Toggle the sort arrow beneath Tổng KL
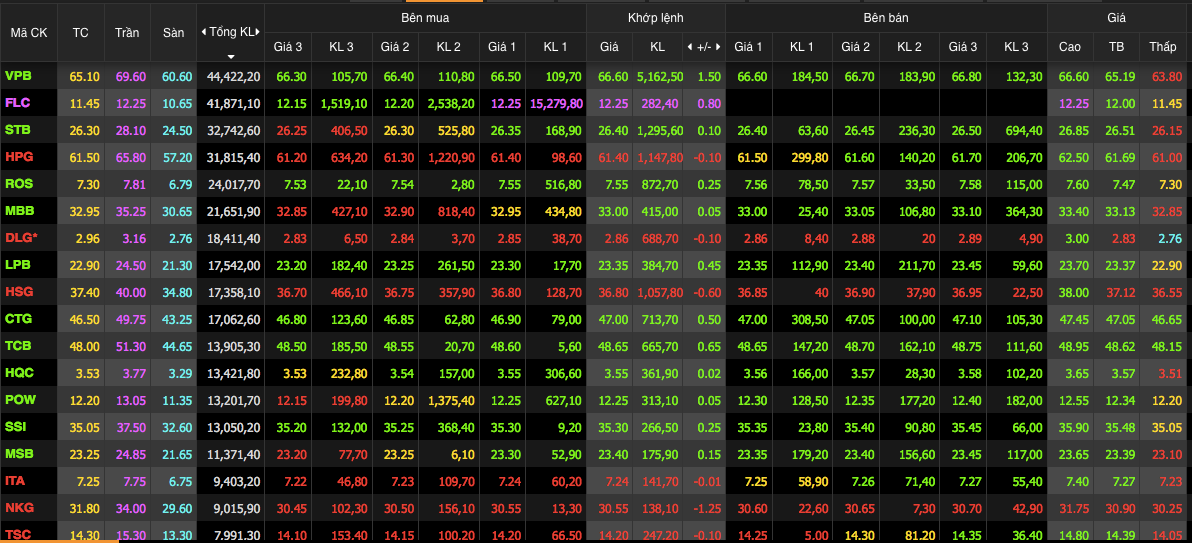Viewport: 1192px width, 543px height. 231,57
